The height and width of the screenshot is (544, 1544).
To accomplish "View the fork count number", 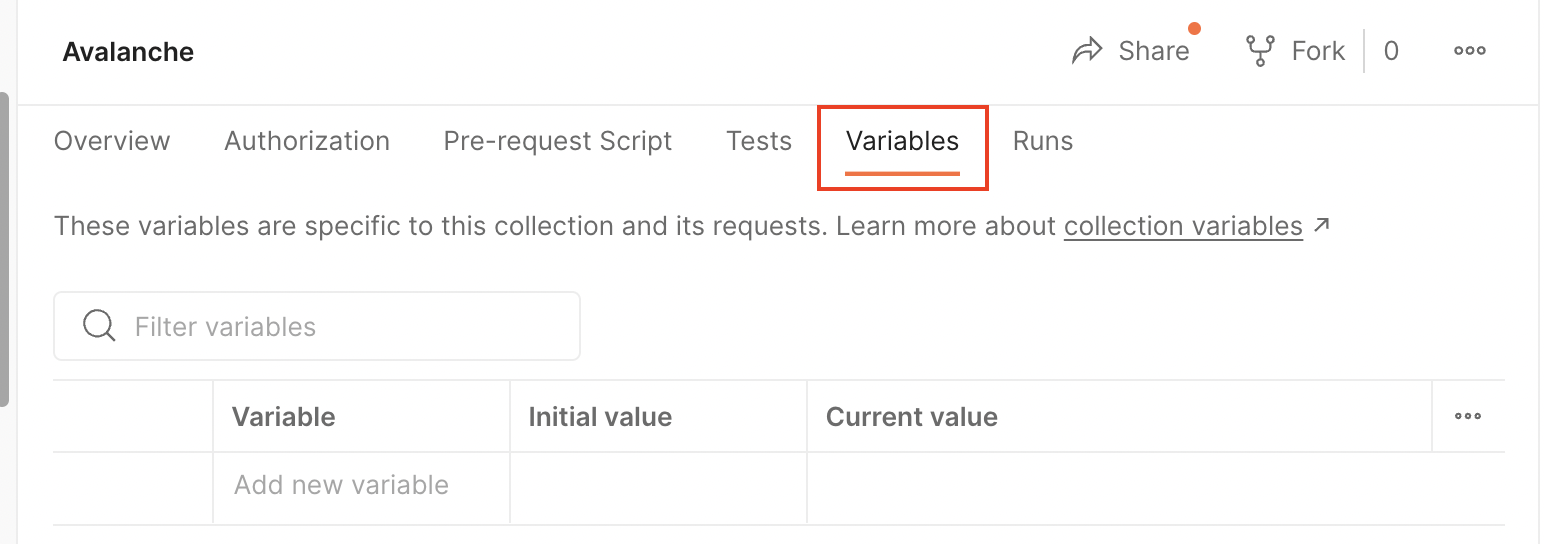I will click(1390, 51).
